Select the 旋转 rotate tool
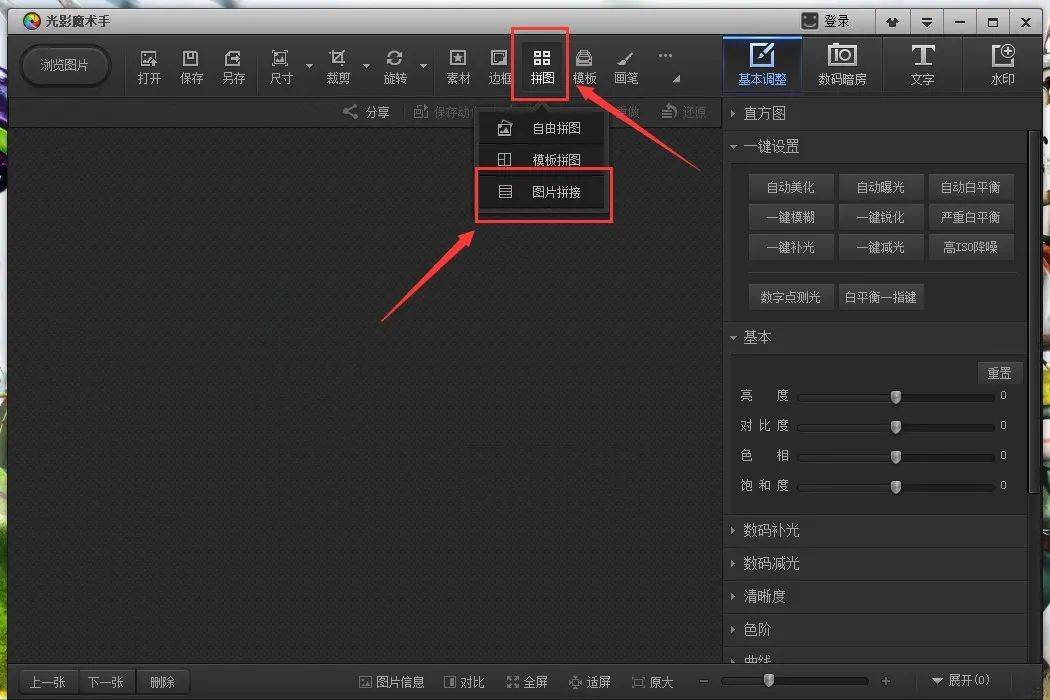1050x700 pixels. pos(395,67)
